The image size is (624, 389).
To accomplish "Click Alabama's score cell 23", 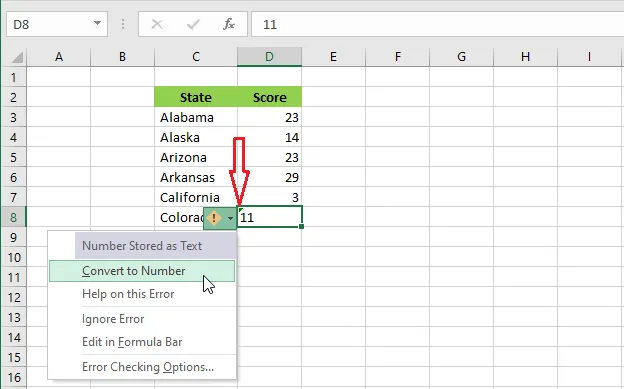I will tap(270, 117).
